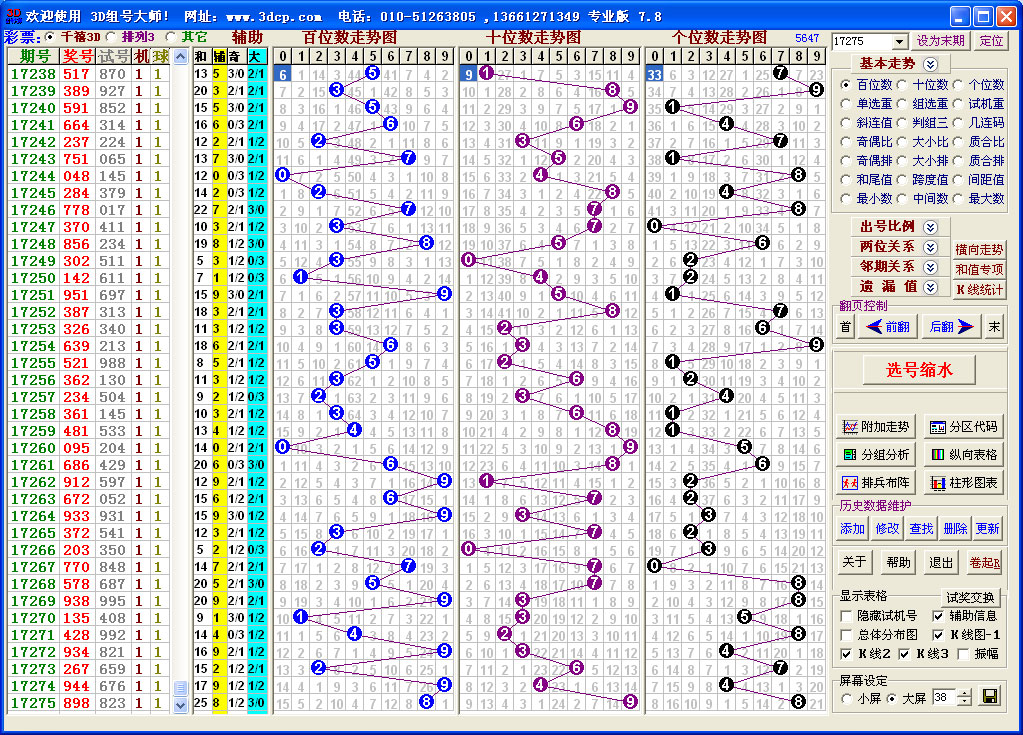Screen dimensions: 1023x735
Task: Open the issue number 17275 dropdown
Action: tap(900, 42)
